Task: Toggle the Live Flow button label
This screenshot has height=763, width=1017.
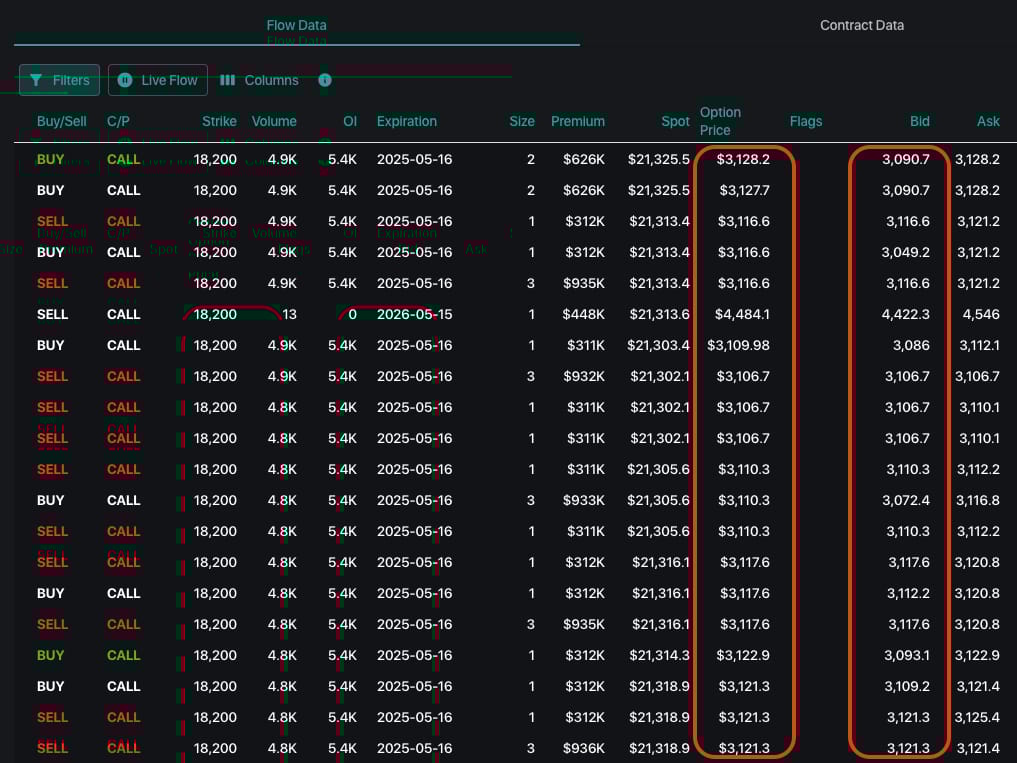Action: point(169,80)
